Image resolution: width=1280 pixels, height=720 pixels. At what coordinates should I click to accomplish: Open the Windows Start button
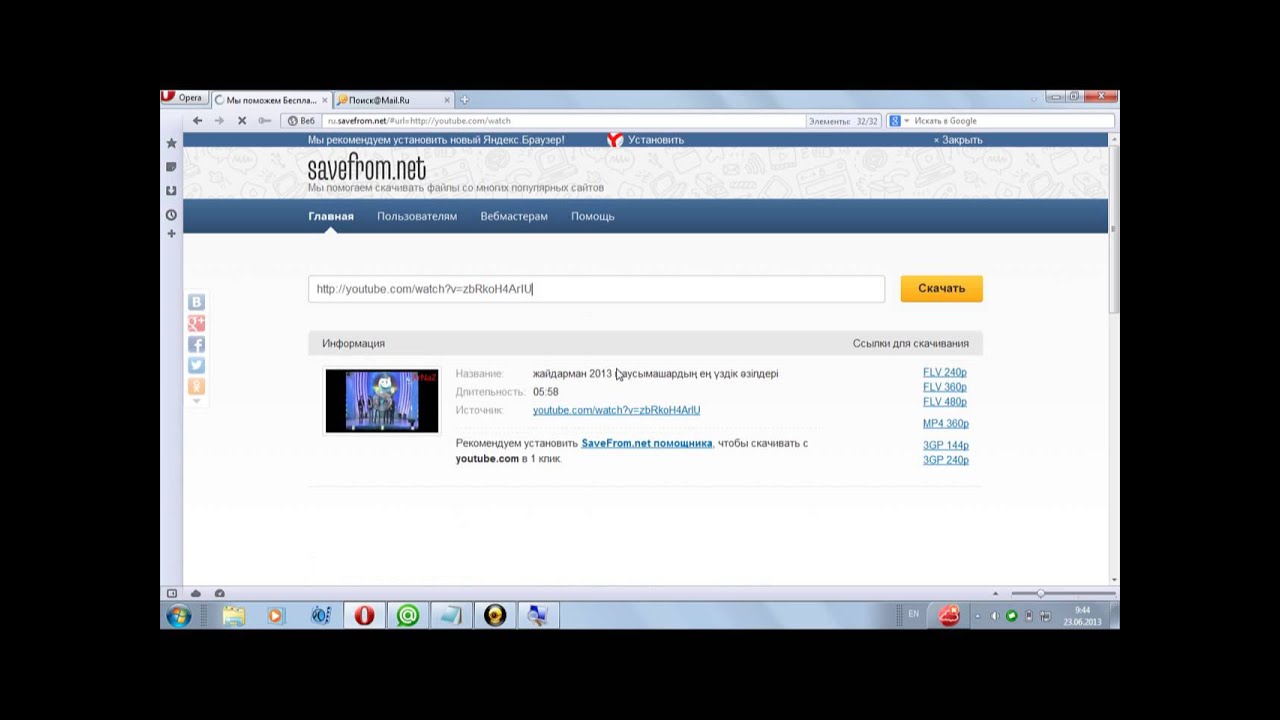coord(179,616)
